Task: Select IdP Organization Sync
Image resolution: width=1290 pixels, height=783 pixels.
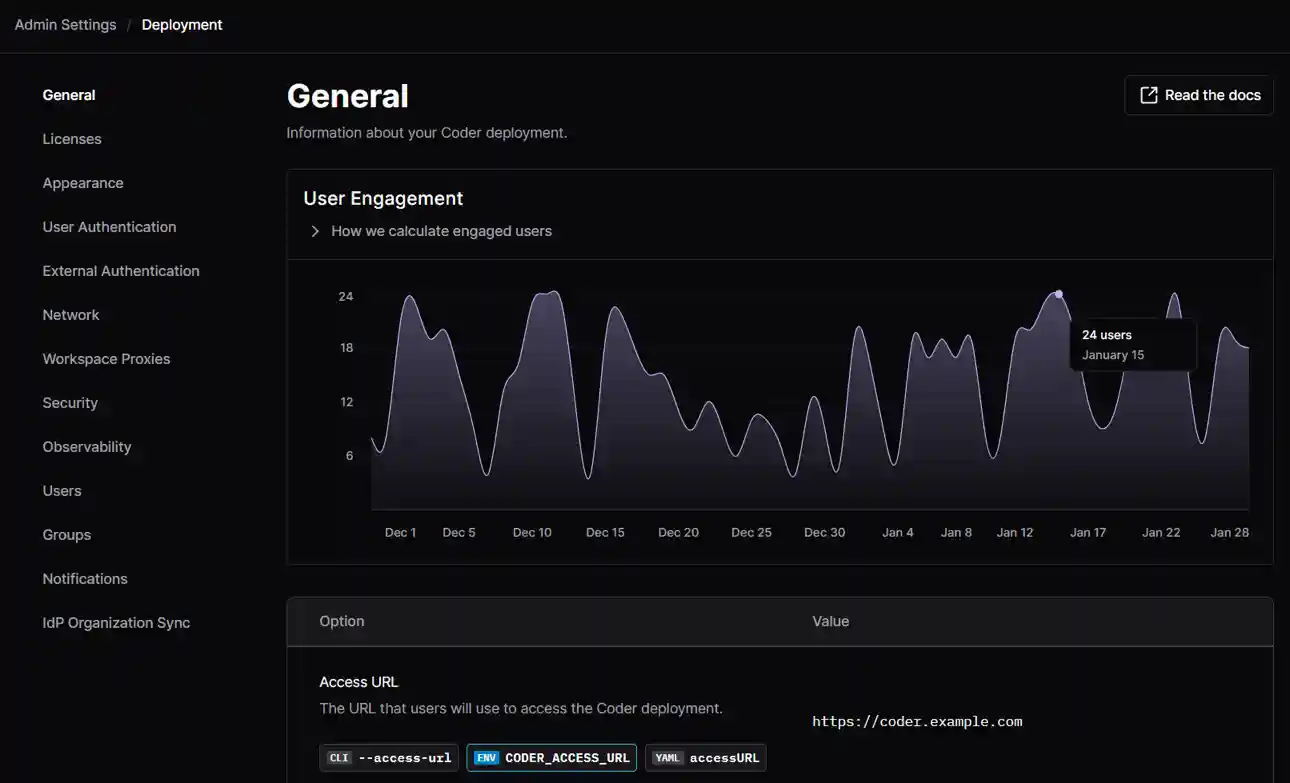Action: tap(116, 622)
